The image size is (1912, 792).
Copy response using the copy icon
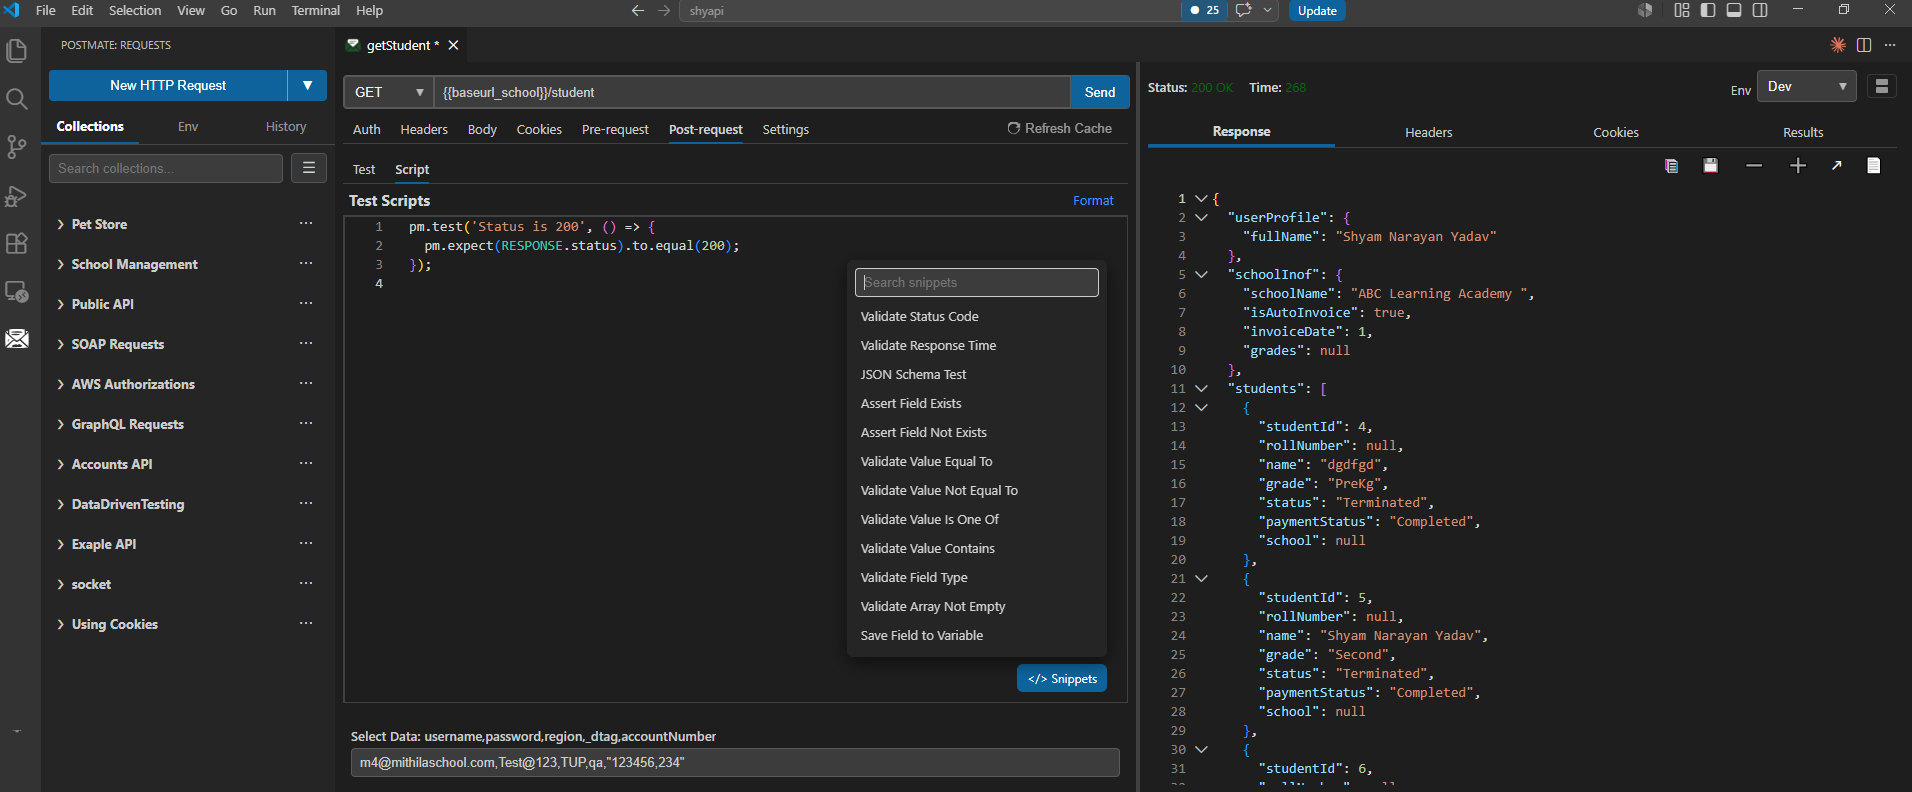click(1671, 166)
